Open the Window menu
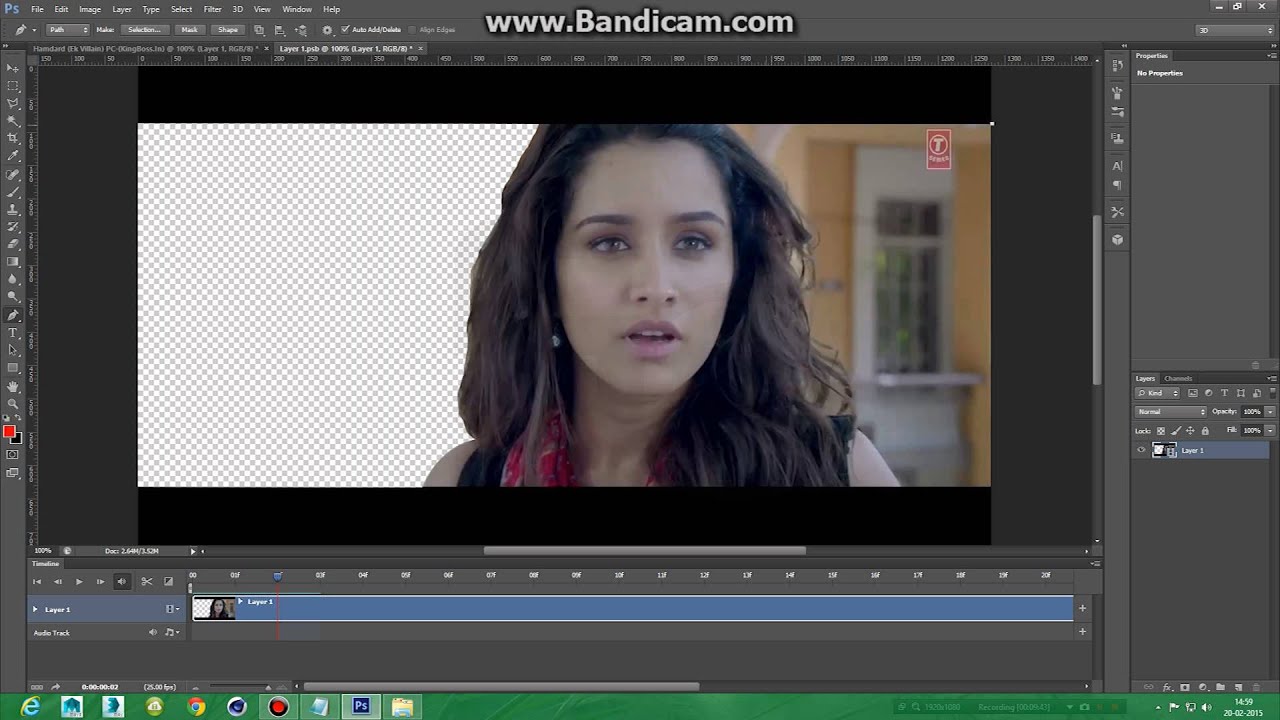The width and height of the screenshot is (1280, 720). 297,9
